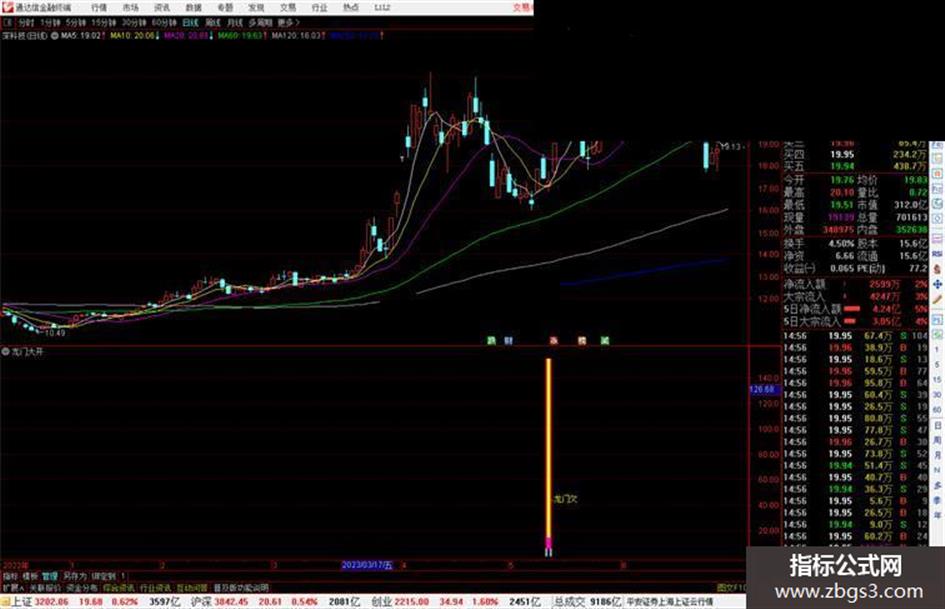Image resolution: width=945 pixels, height=609 pixels.
Task: Open the 综合资讯 tab
Action: pyautogui.click(x=119, y=588)
